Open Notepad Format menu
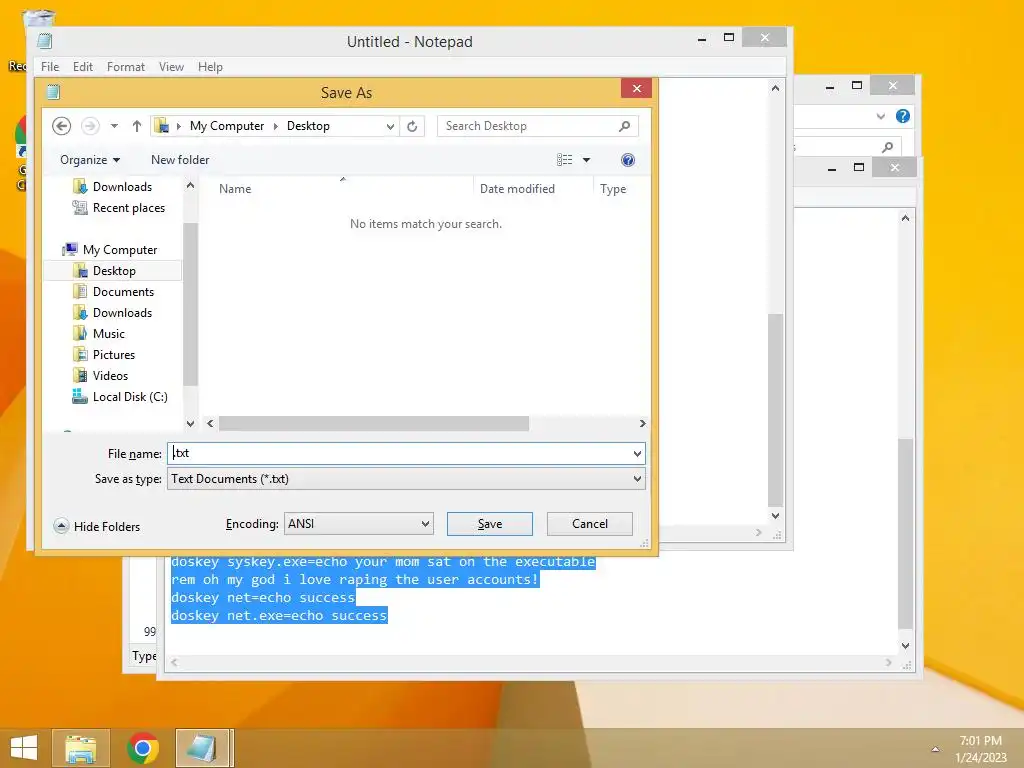1024x768 pixels. click(x=125, y=67)
